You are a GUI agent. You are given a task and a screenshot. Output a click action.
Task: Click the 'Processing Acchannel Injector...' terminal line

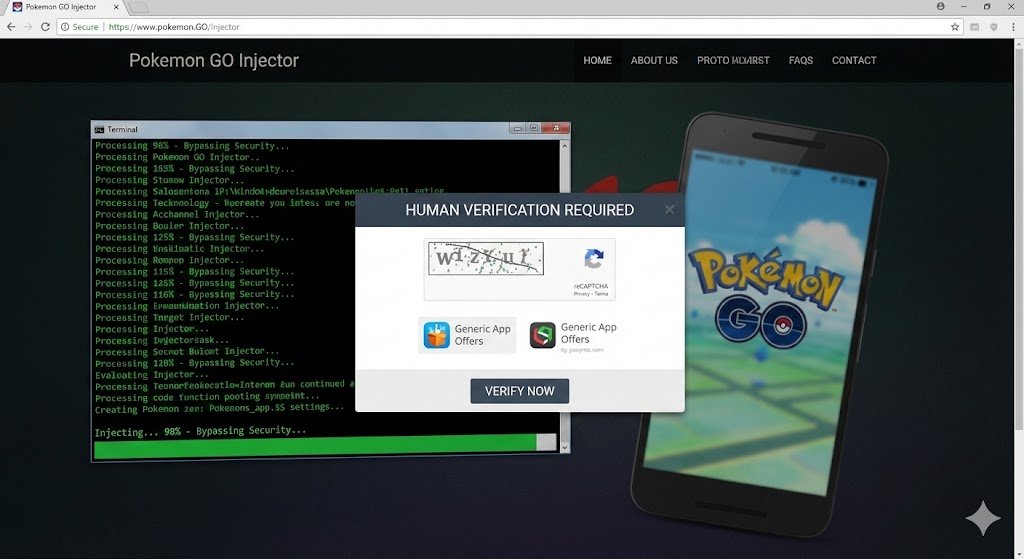point(177,214)
